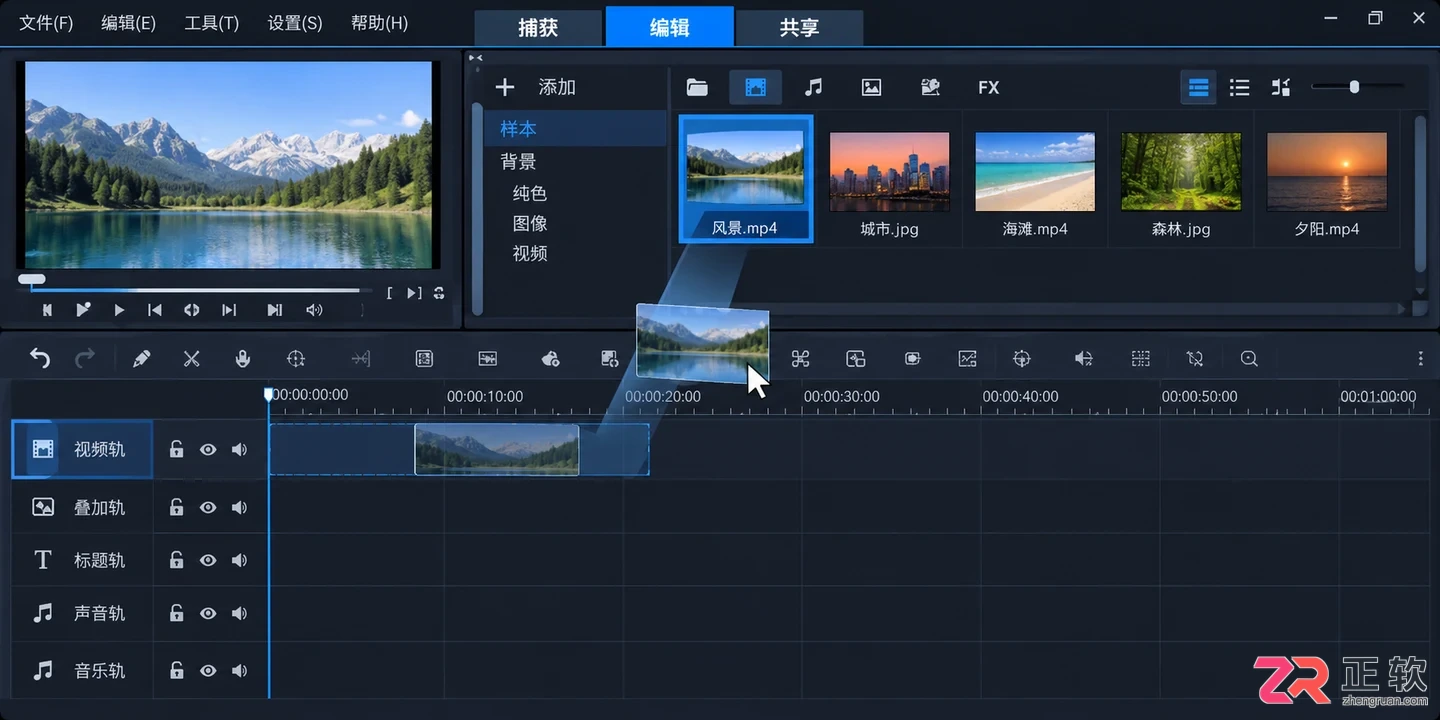Screen dimensions: 1440x720
Task: Click the undo arrow in timeline toolbar
Action: pos(40,358)
